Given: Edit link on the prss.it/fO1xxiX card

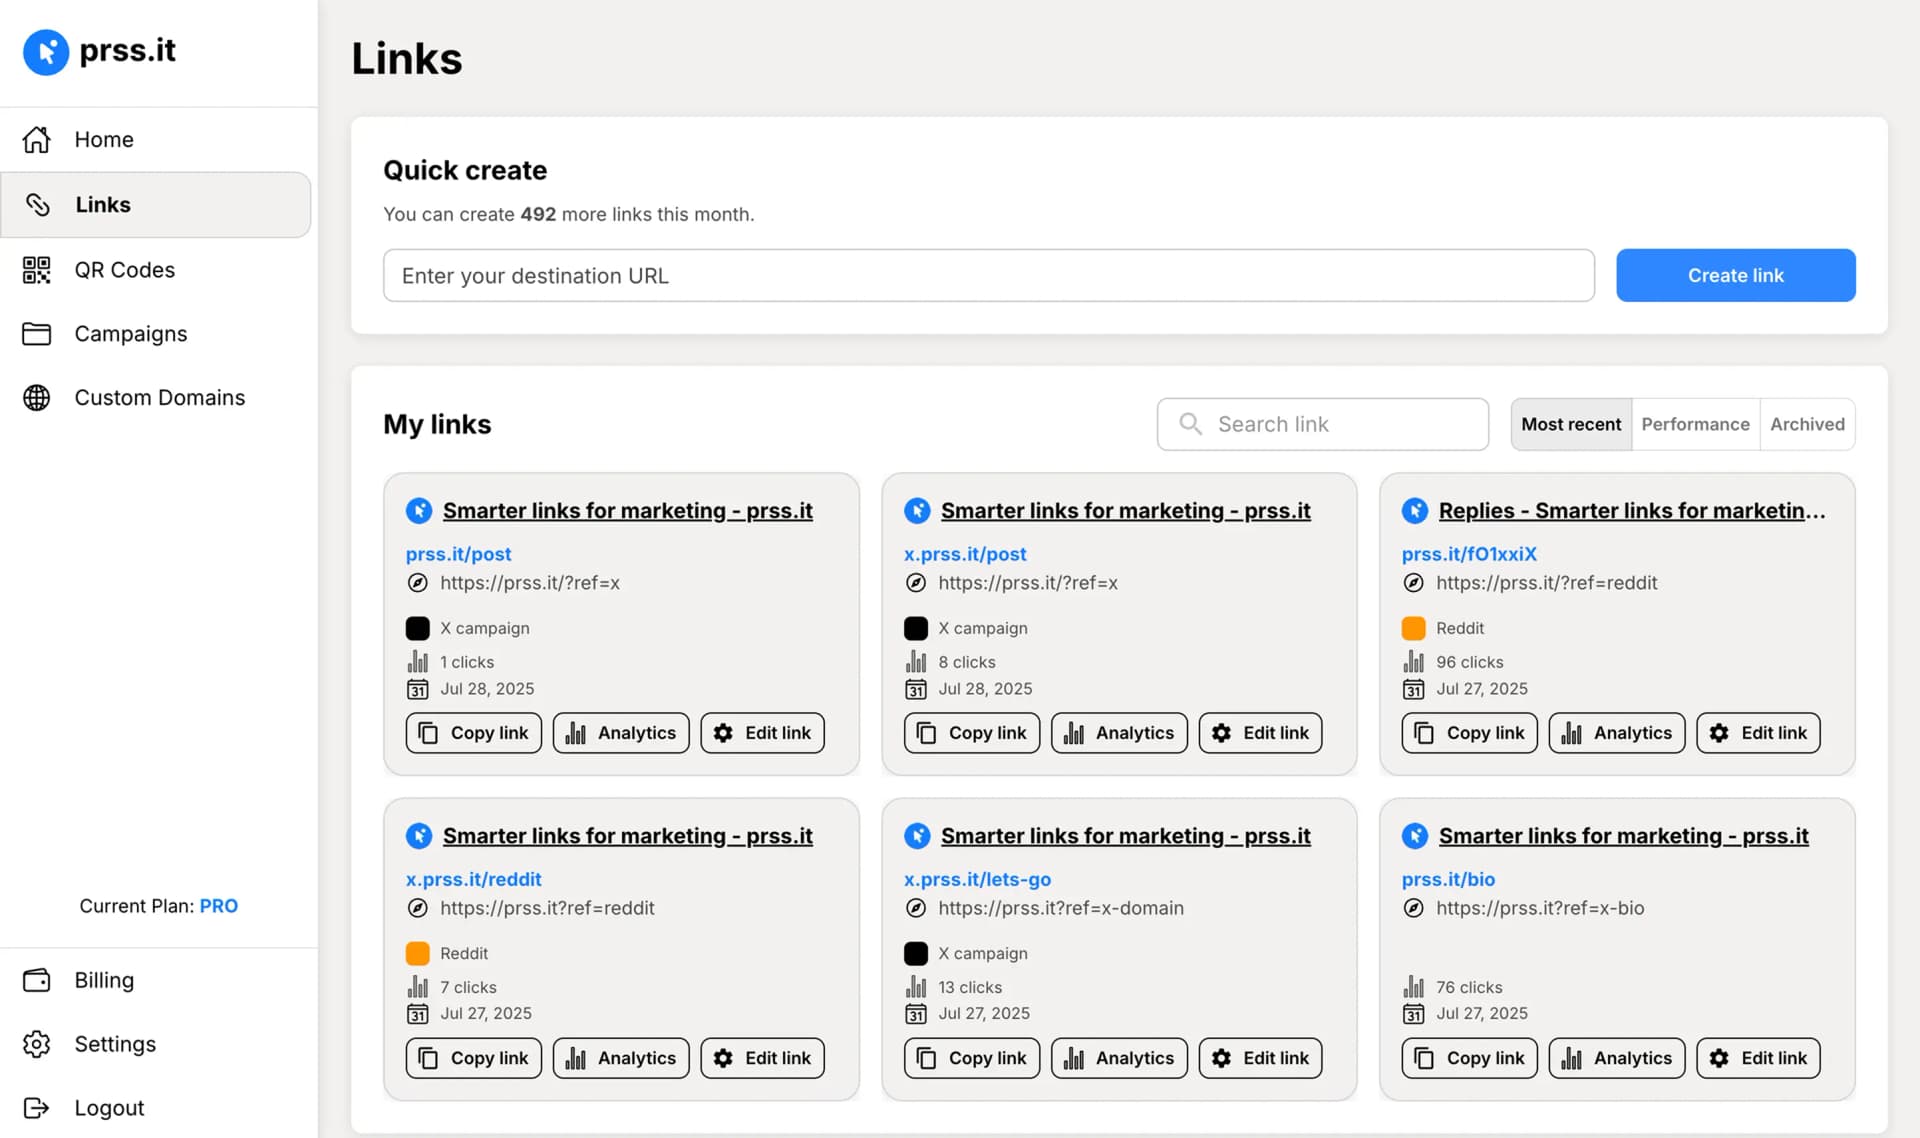Looking at the screenshot, I should 1758,734.
